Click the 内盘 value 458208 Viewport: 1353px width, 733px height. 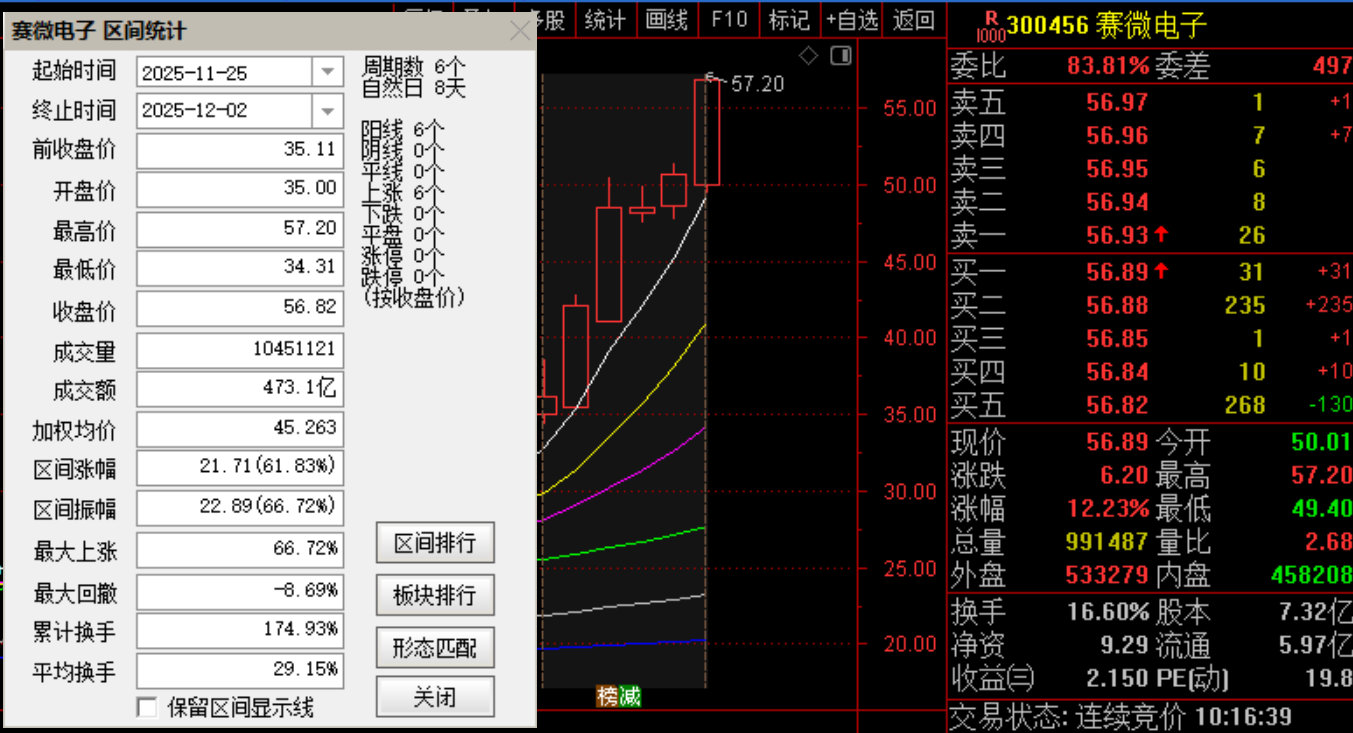[1311, 576]
